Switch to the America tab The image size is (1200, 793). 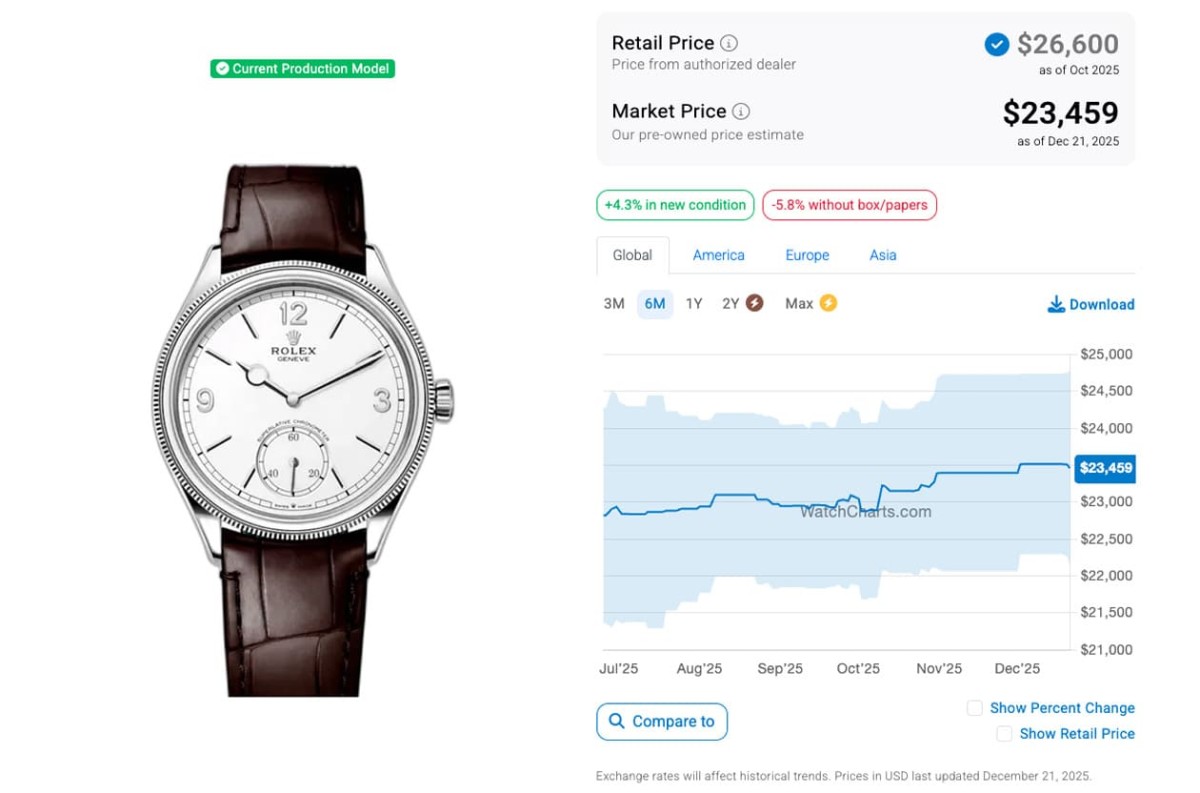coord(718,255)
